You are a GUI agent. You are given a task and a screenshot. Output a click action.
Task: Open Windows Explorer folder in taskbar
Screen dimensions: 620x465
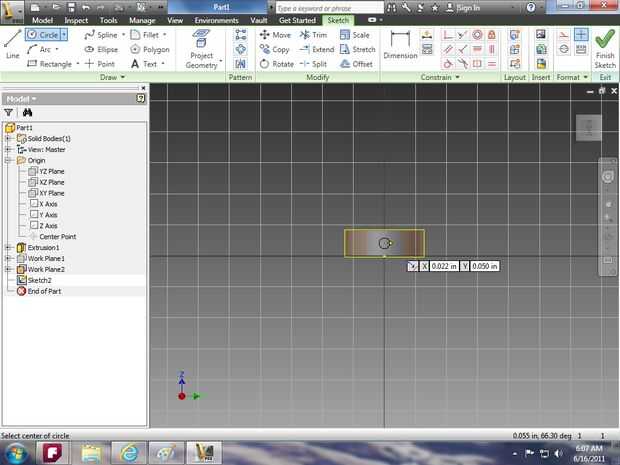pos(91,453)
